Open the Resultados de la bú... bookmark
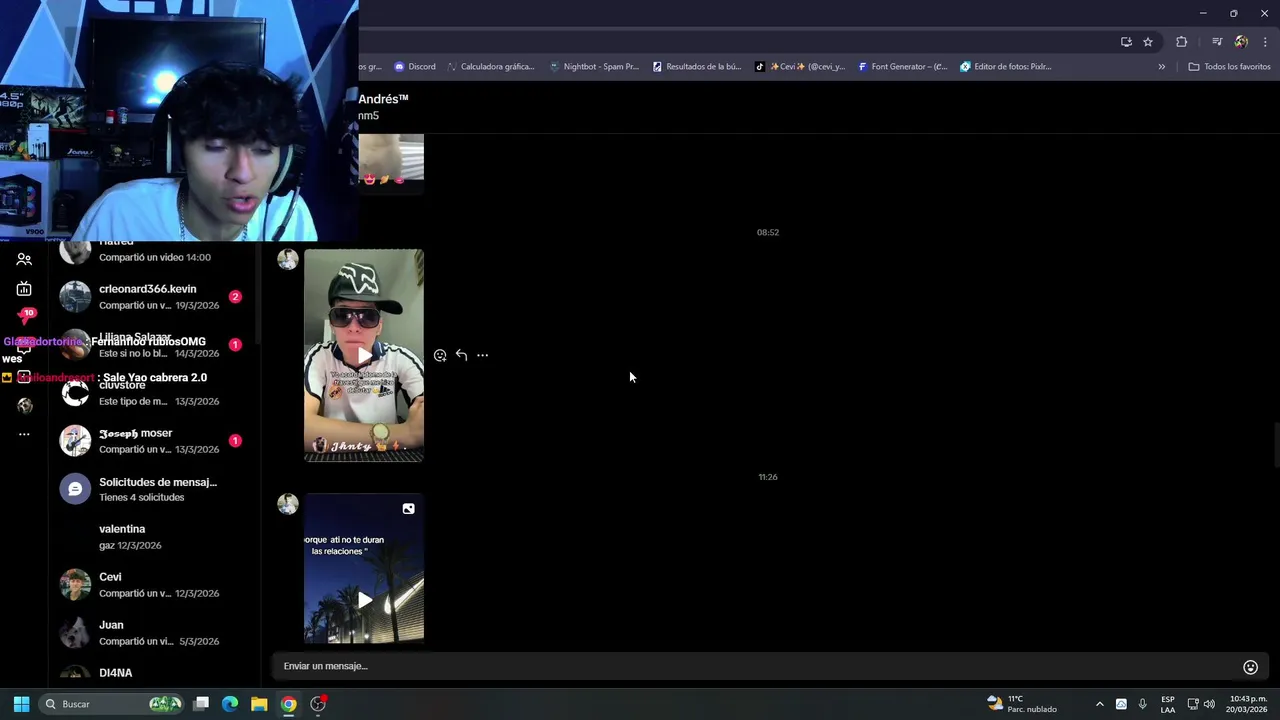Viewport: 1280px width, 720px height. [697, 67]
